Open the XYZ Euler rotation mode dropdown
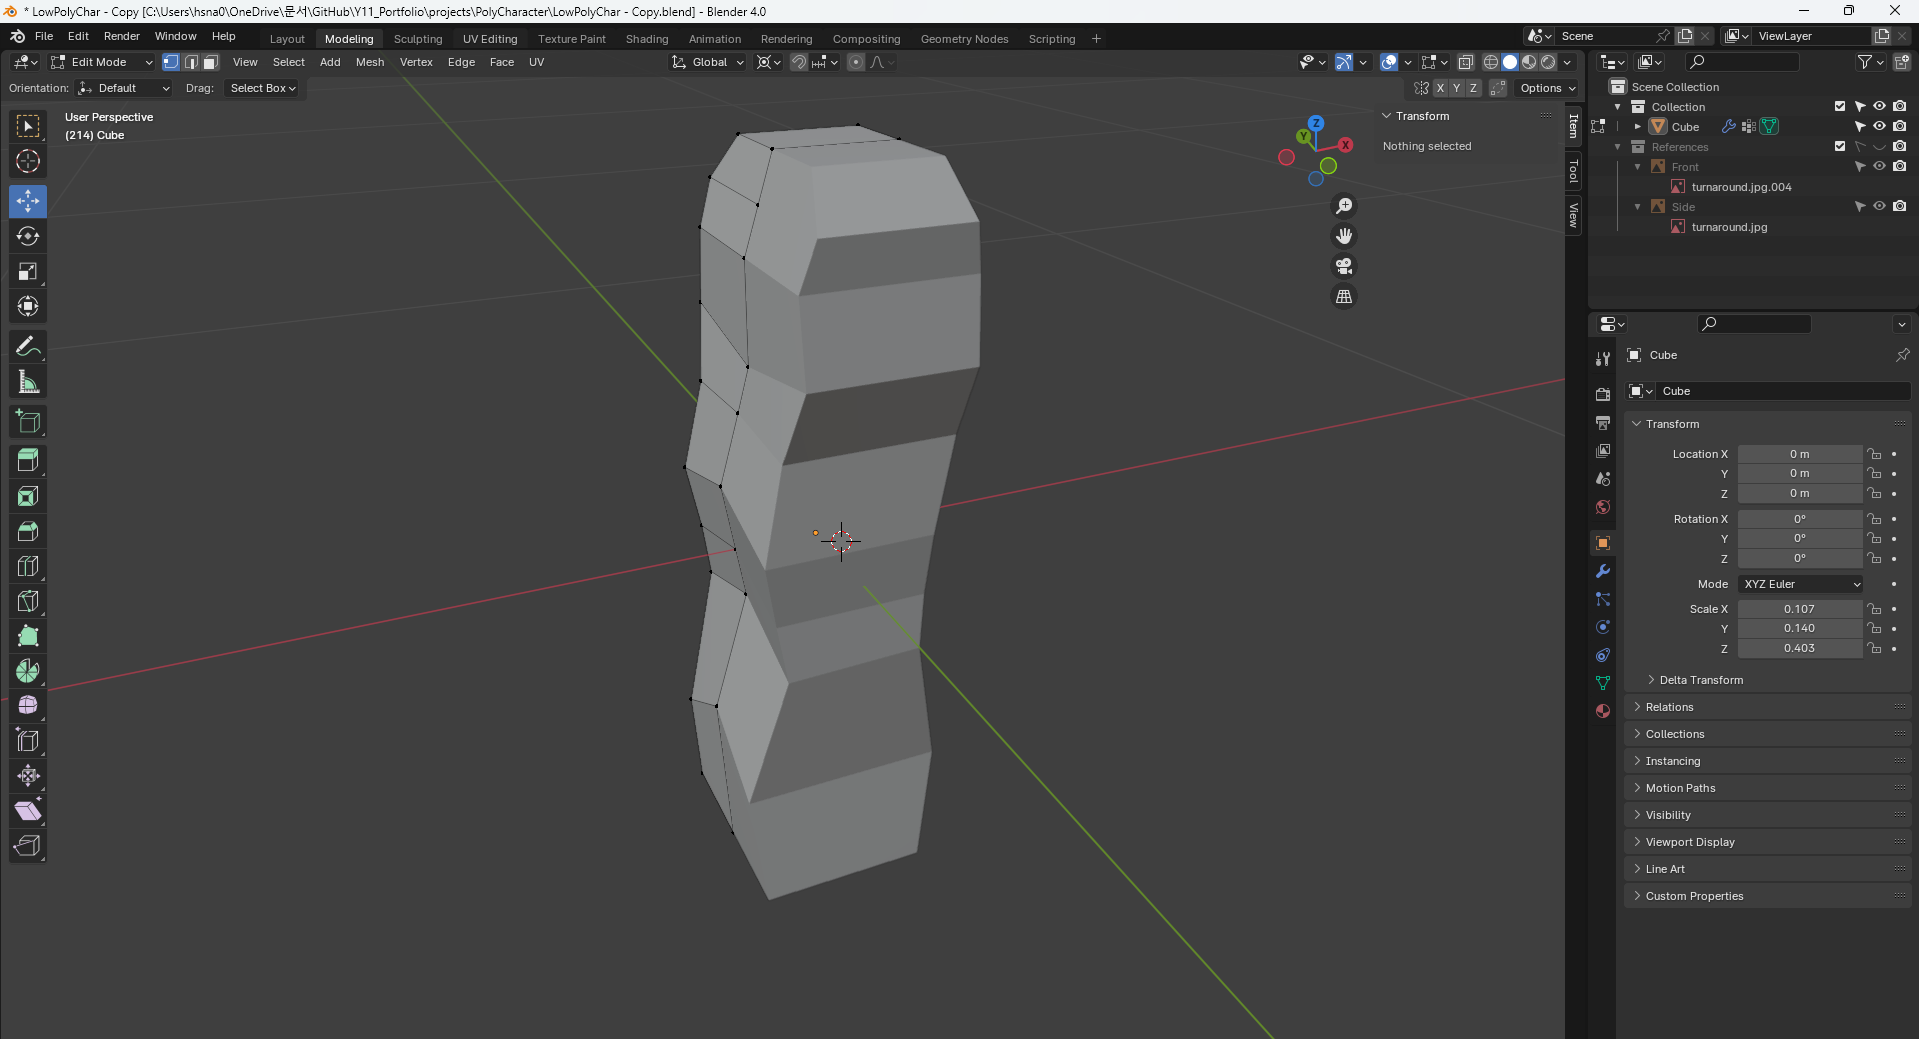Image resolution: width=1919 pixels, height=1039 pixels. point(1800,584)
